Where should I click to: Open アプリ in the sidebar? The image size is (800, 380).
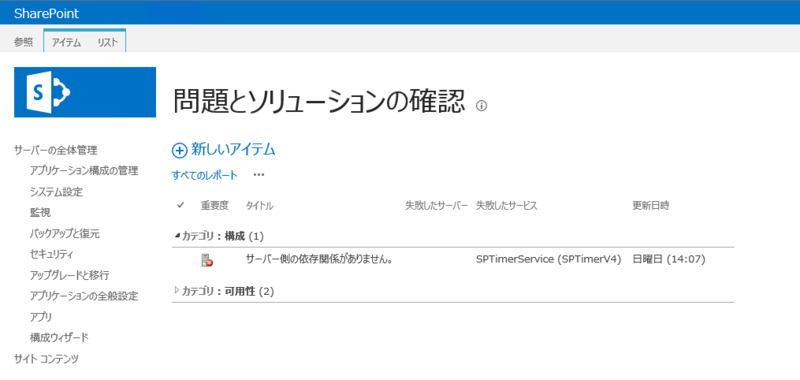coord(41,317)
